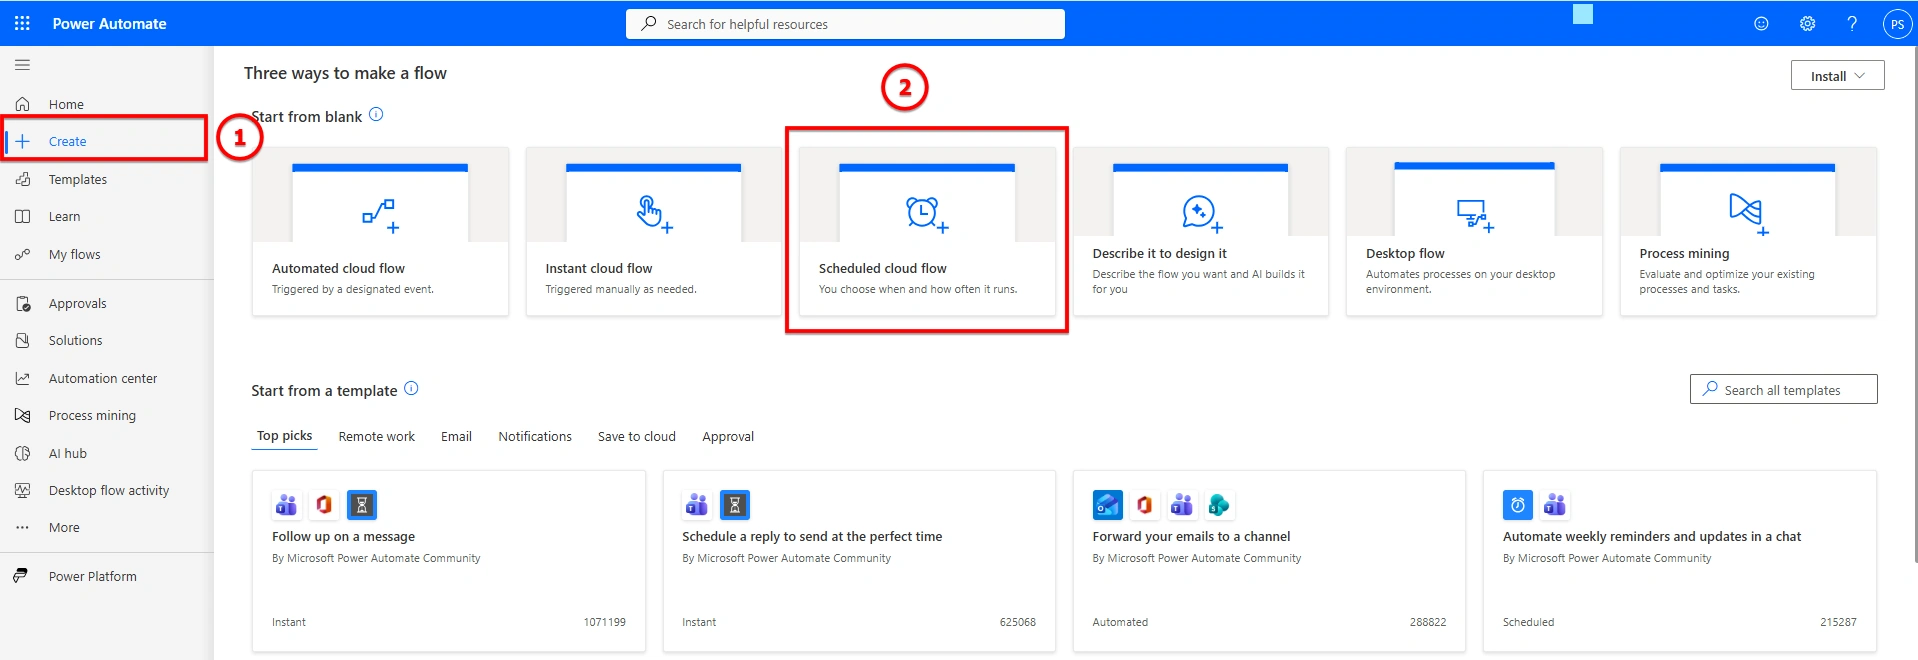Switch to the Top picks tab

[284, 436]
